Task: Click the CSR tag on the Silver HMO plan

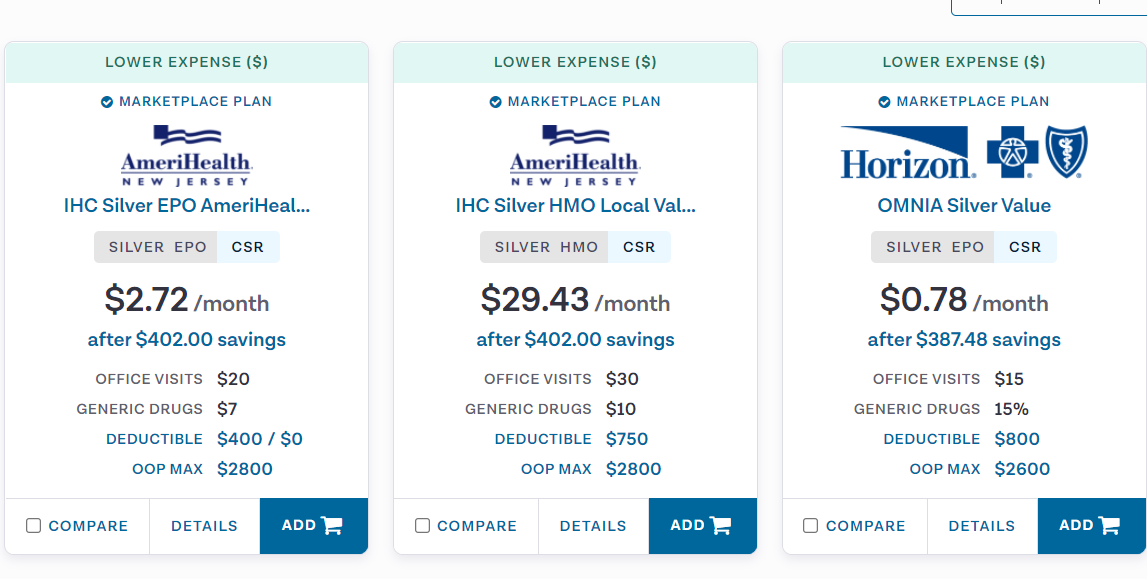Action: pos(639,247)
